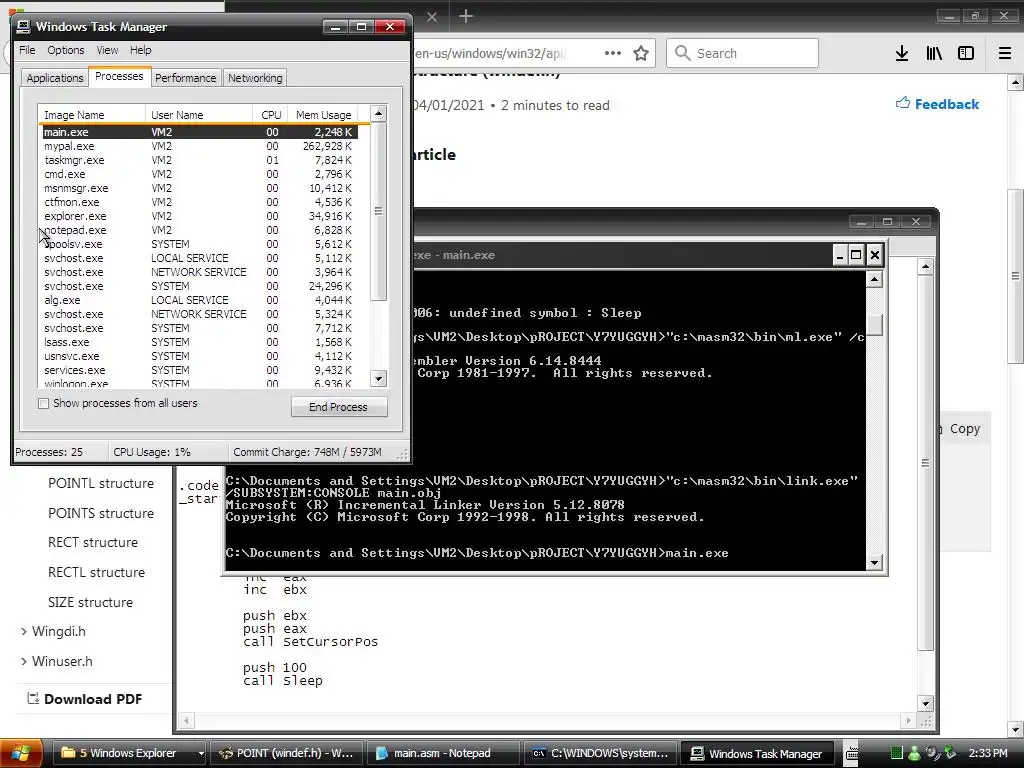Image resolution: width=1024 pixels, height=768 pixels.
Task: Sort processes by Mem Usage column
Action: (324, 115)
